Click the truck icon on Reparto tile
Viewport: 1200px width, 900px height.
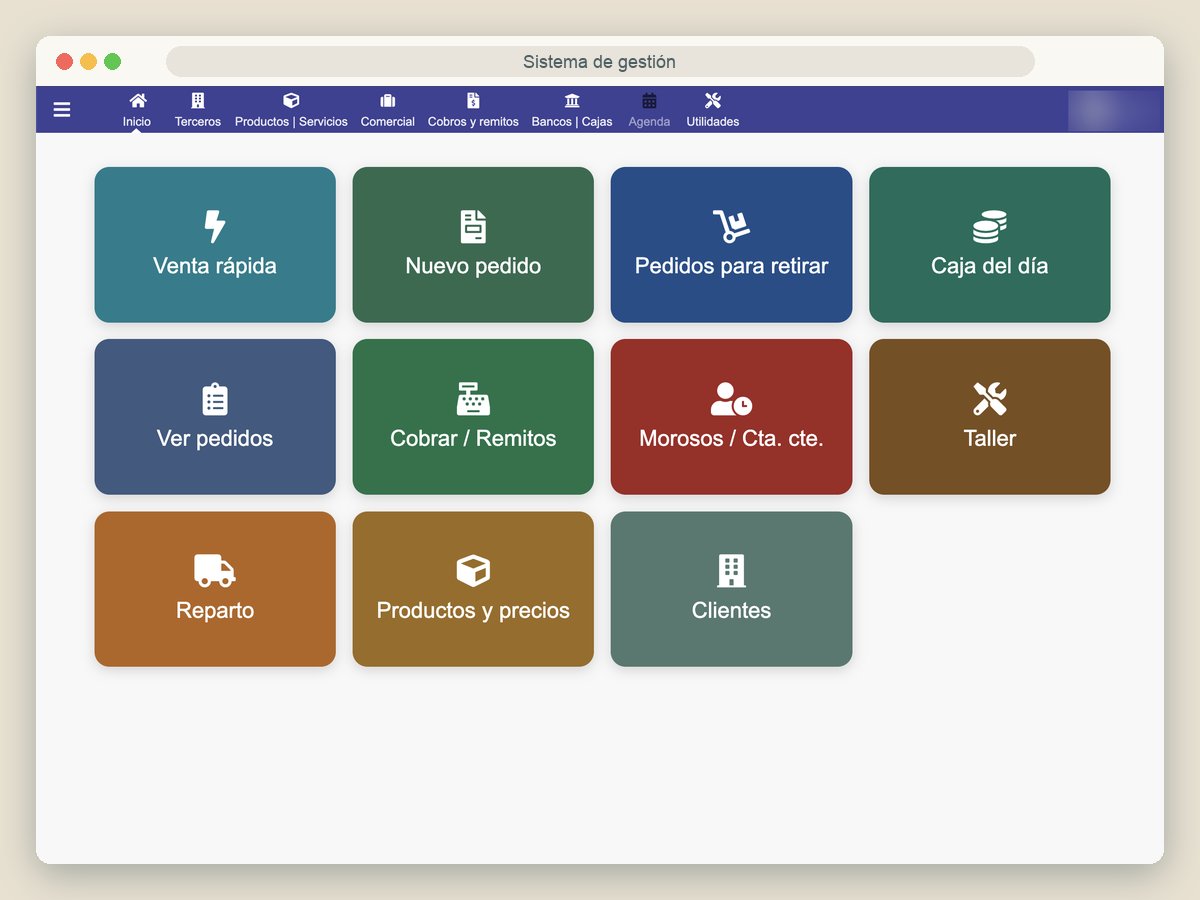coord(215,571)
